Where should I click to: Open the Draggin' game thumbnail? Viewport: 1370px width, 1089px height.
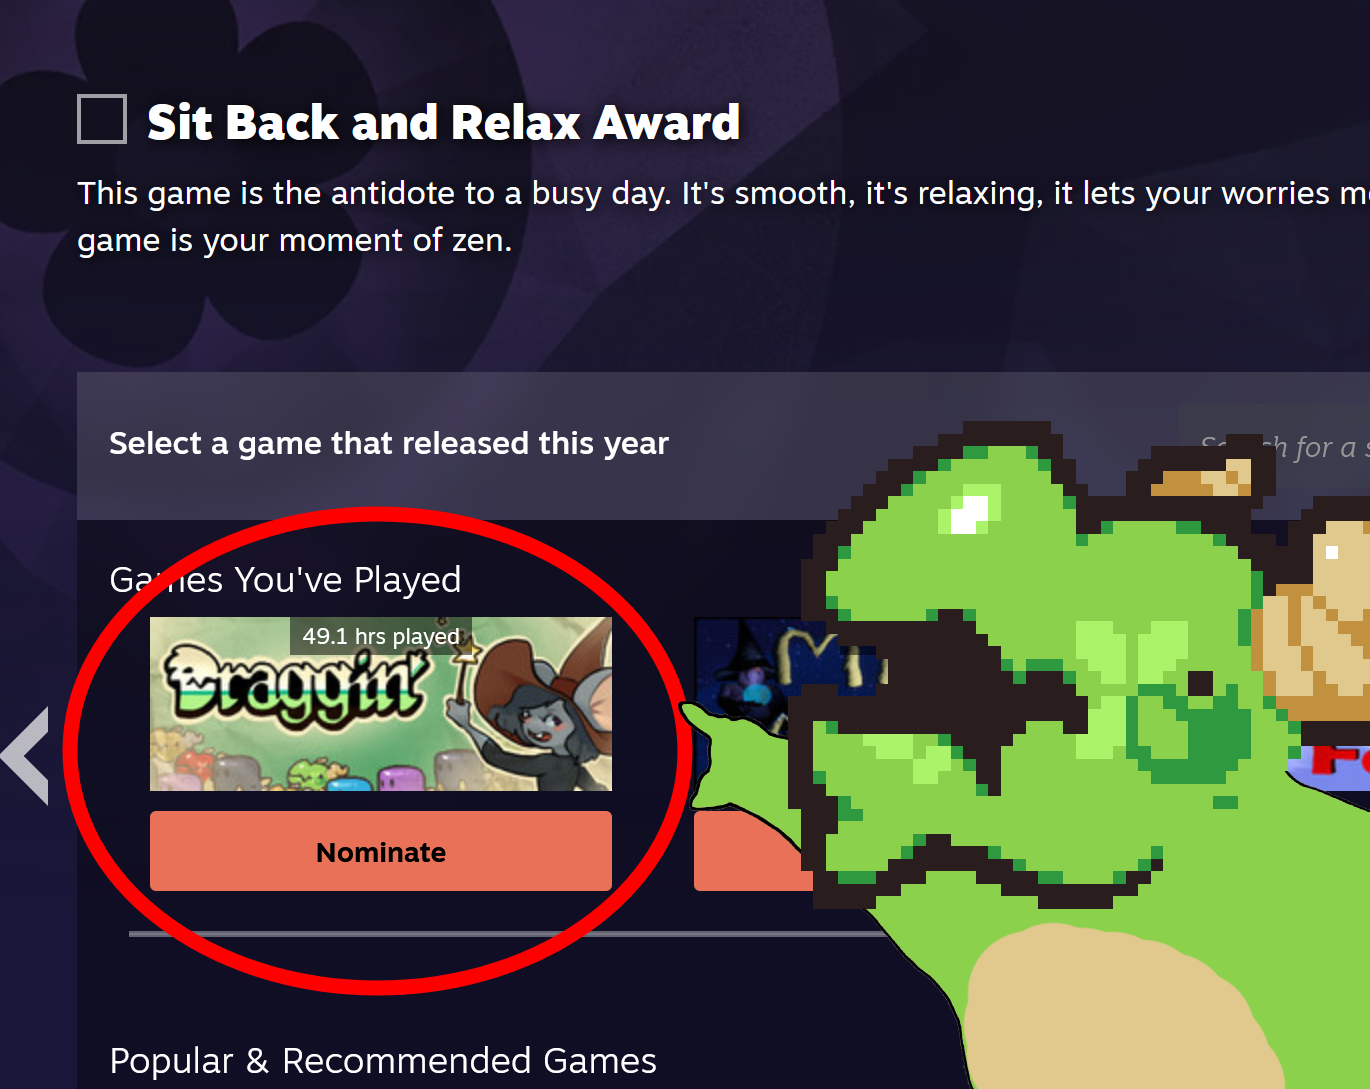381,704
